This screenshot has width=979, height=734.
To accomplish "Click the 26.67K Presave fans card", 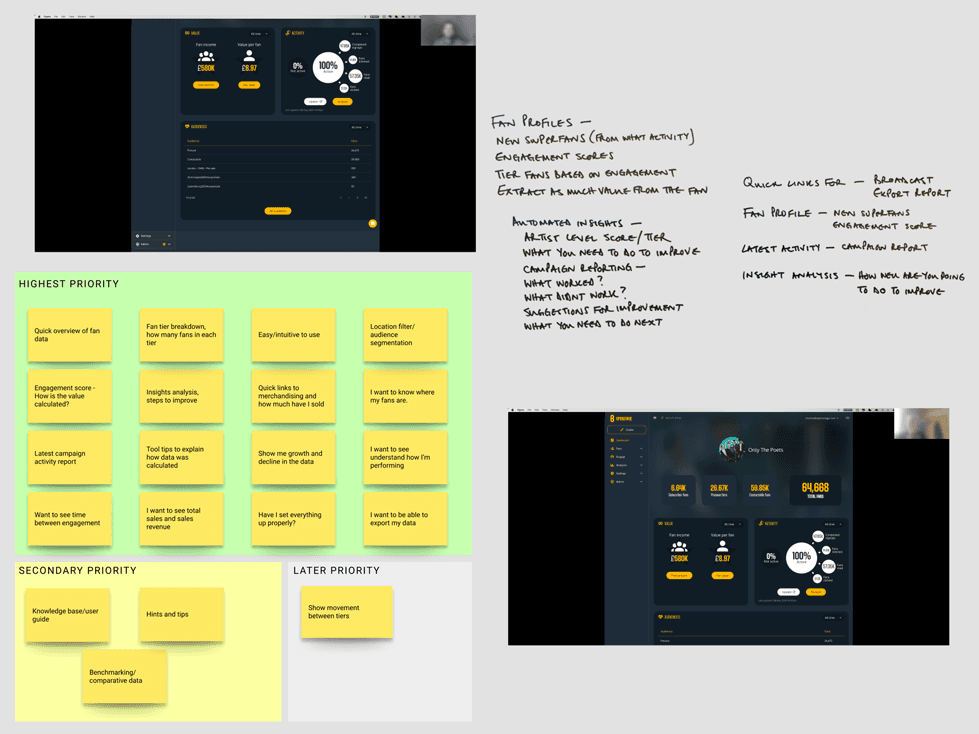I will (x=719, y=490).
